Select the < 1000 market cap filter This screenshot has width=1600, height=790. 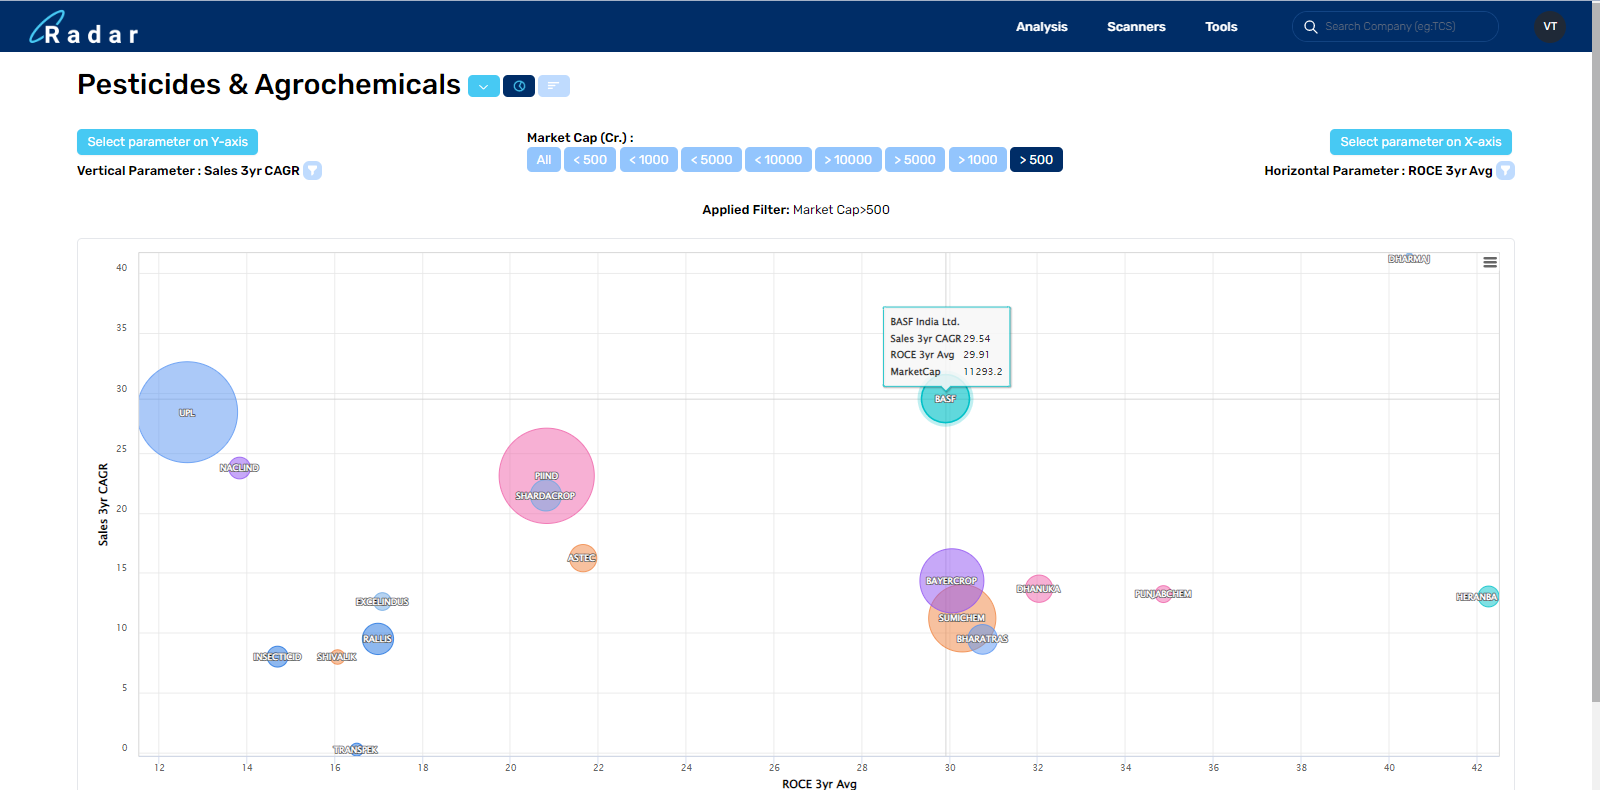(x=649, y=160)
